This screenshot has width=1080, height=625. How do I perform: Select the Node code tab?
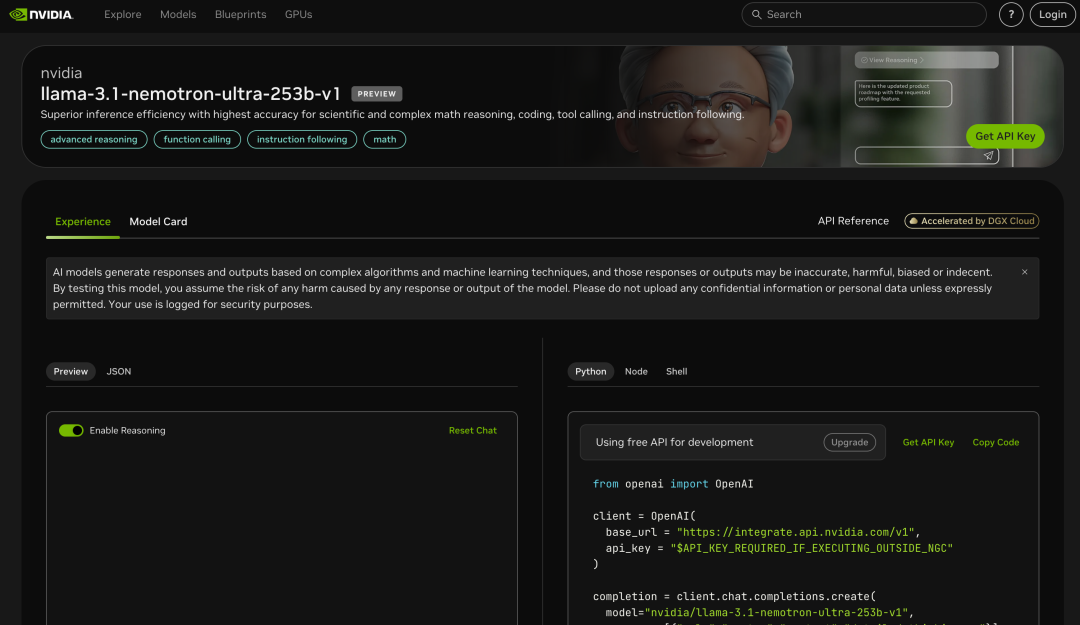pyautogui.click(x=636, y=371)
